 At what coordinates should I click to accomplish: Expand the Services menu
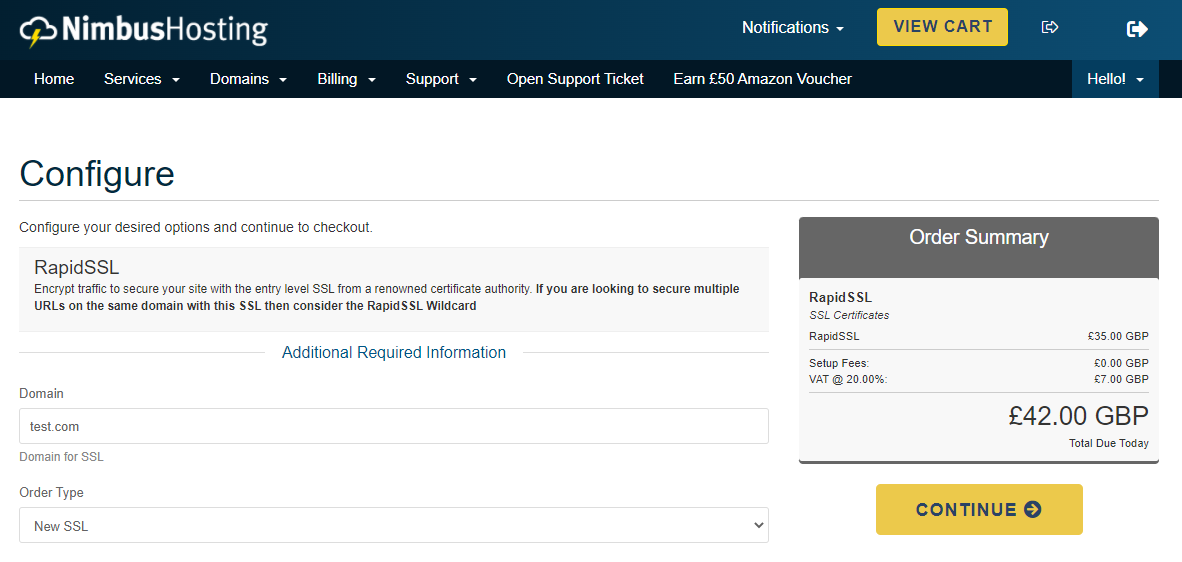click(x=142, y=78)
